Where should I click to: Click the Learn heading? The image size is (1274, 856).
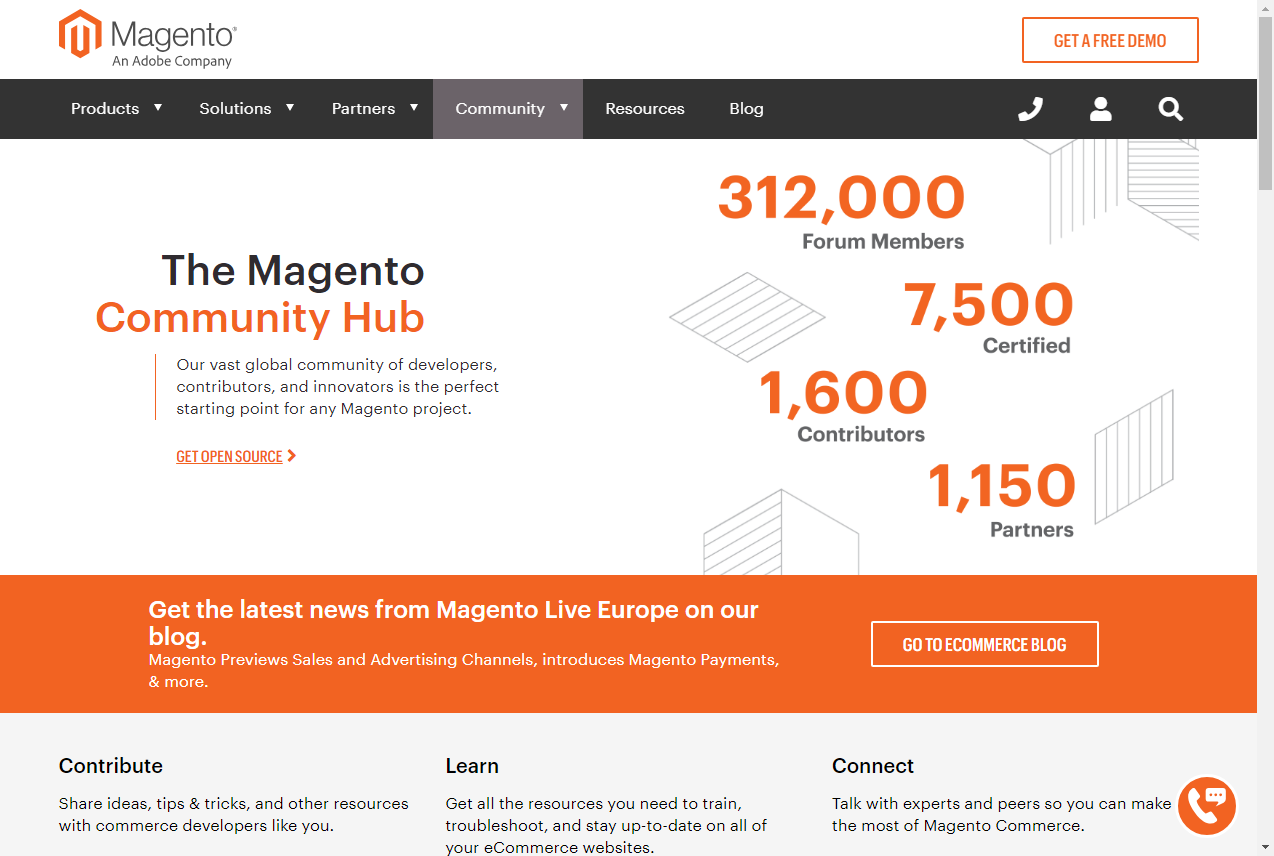472,766
